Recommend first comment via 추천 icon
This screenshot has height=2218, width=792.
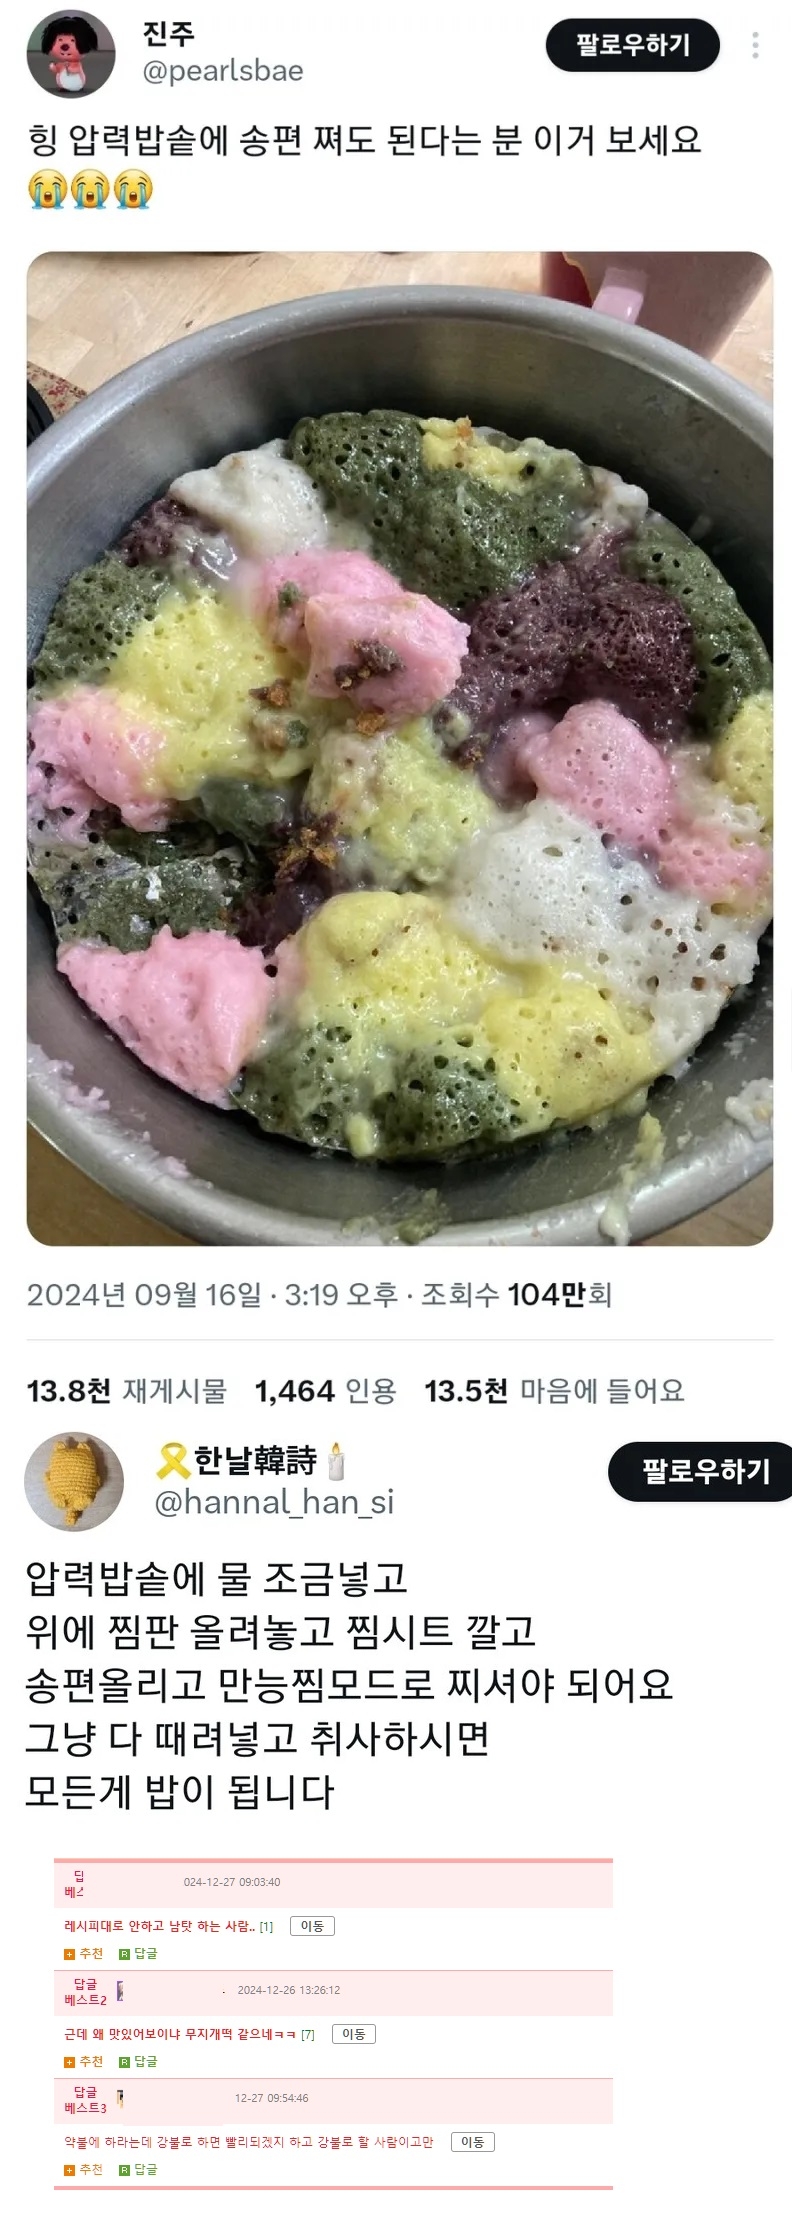point(84,1954)
